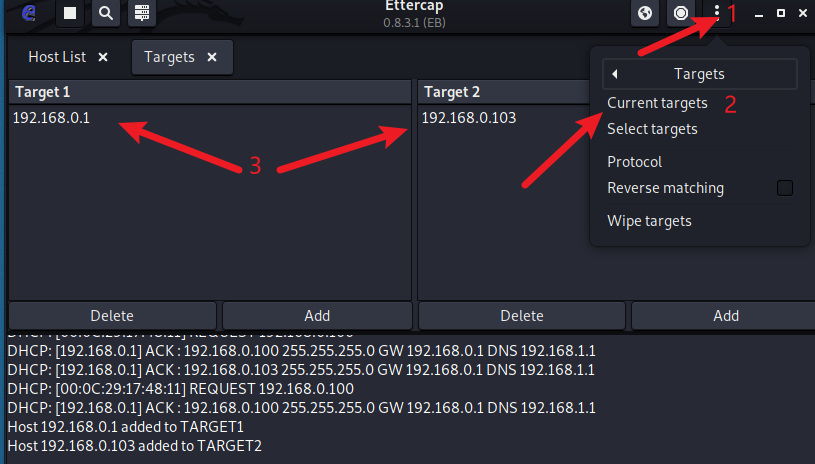Image resolution: width=815 pixels, height=464 pixels.
Task: Go back using Targets submenu header arrow
Action: (615, 74)
